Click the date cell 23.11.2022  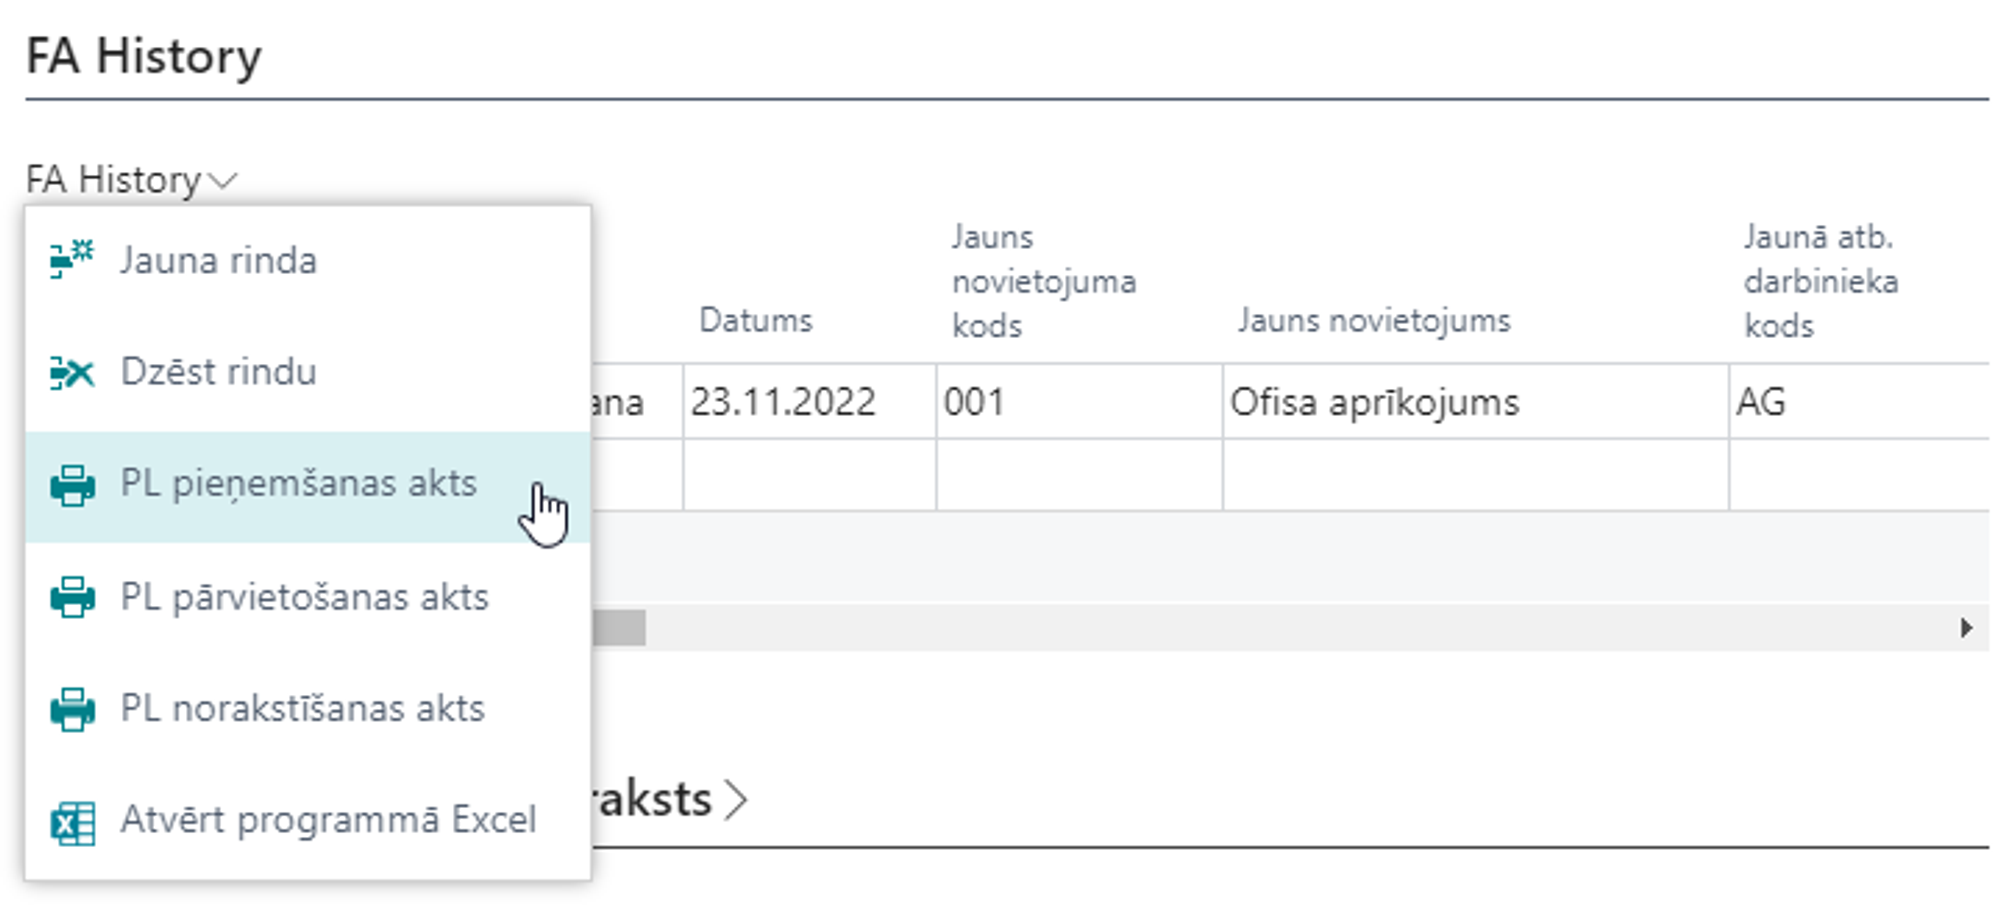click(x=782, y=402)
